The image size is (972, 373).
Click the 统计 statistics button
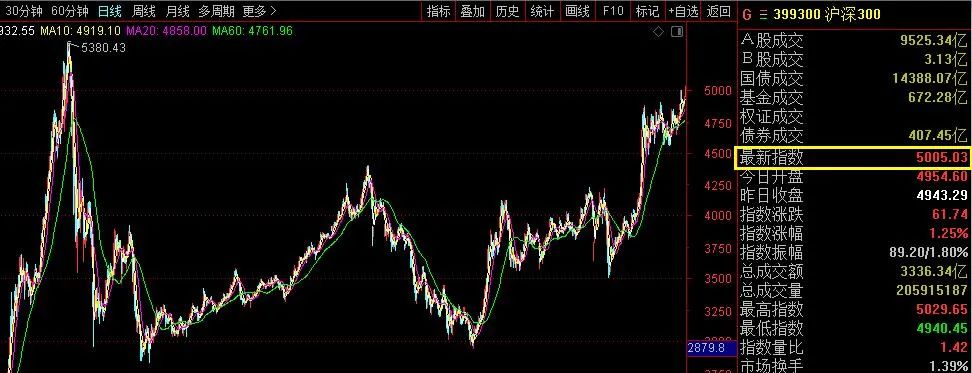pos(542,11)
